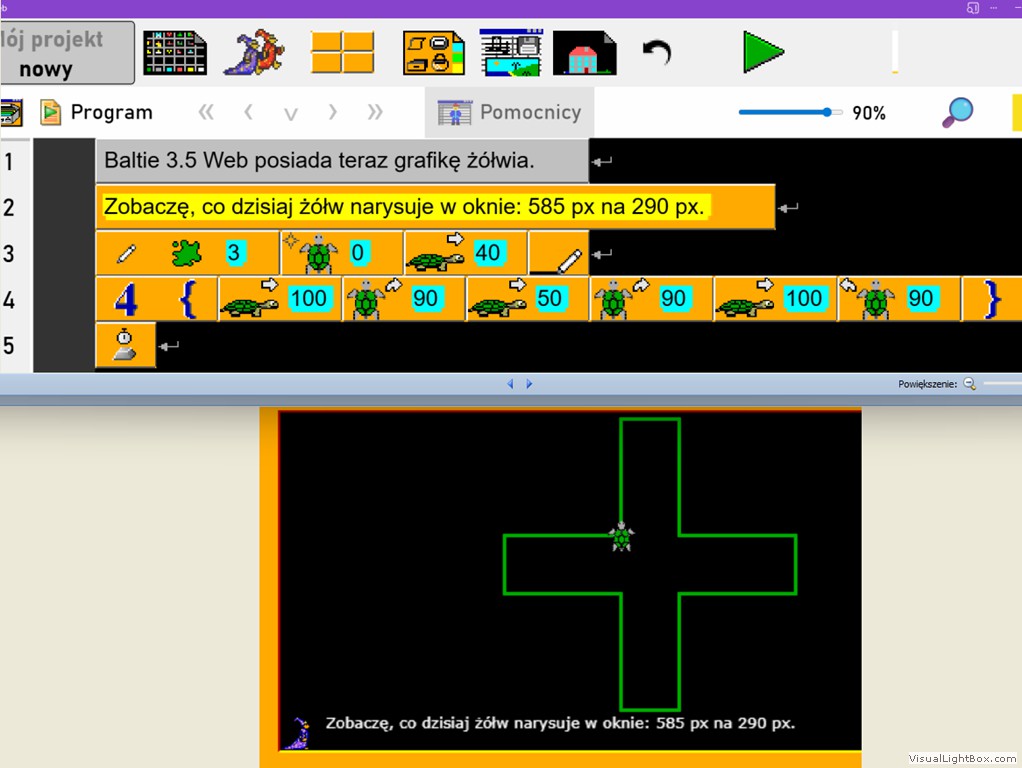
Task: Expand with the down chevron navigation arrow
Action: pyautogui.click(x=291, y=113)
